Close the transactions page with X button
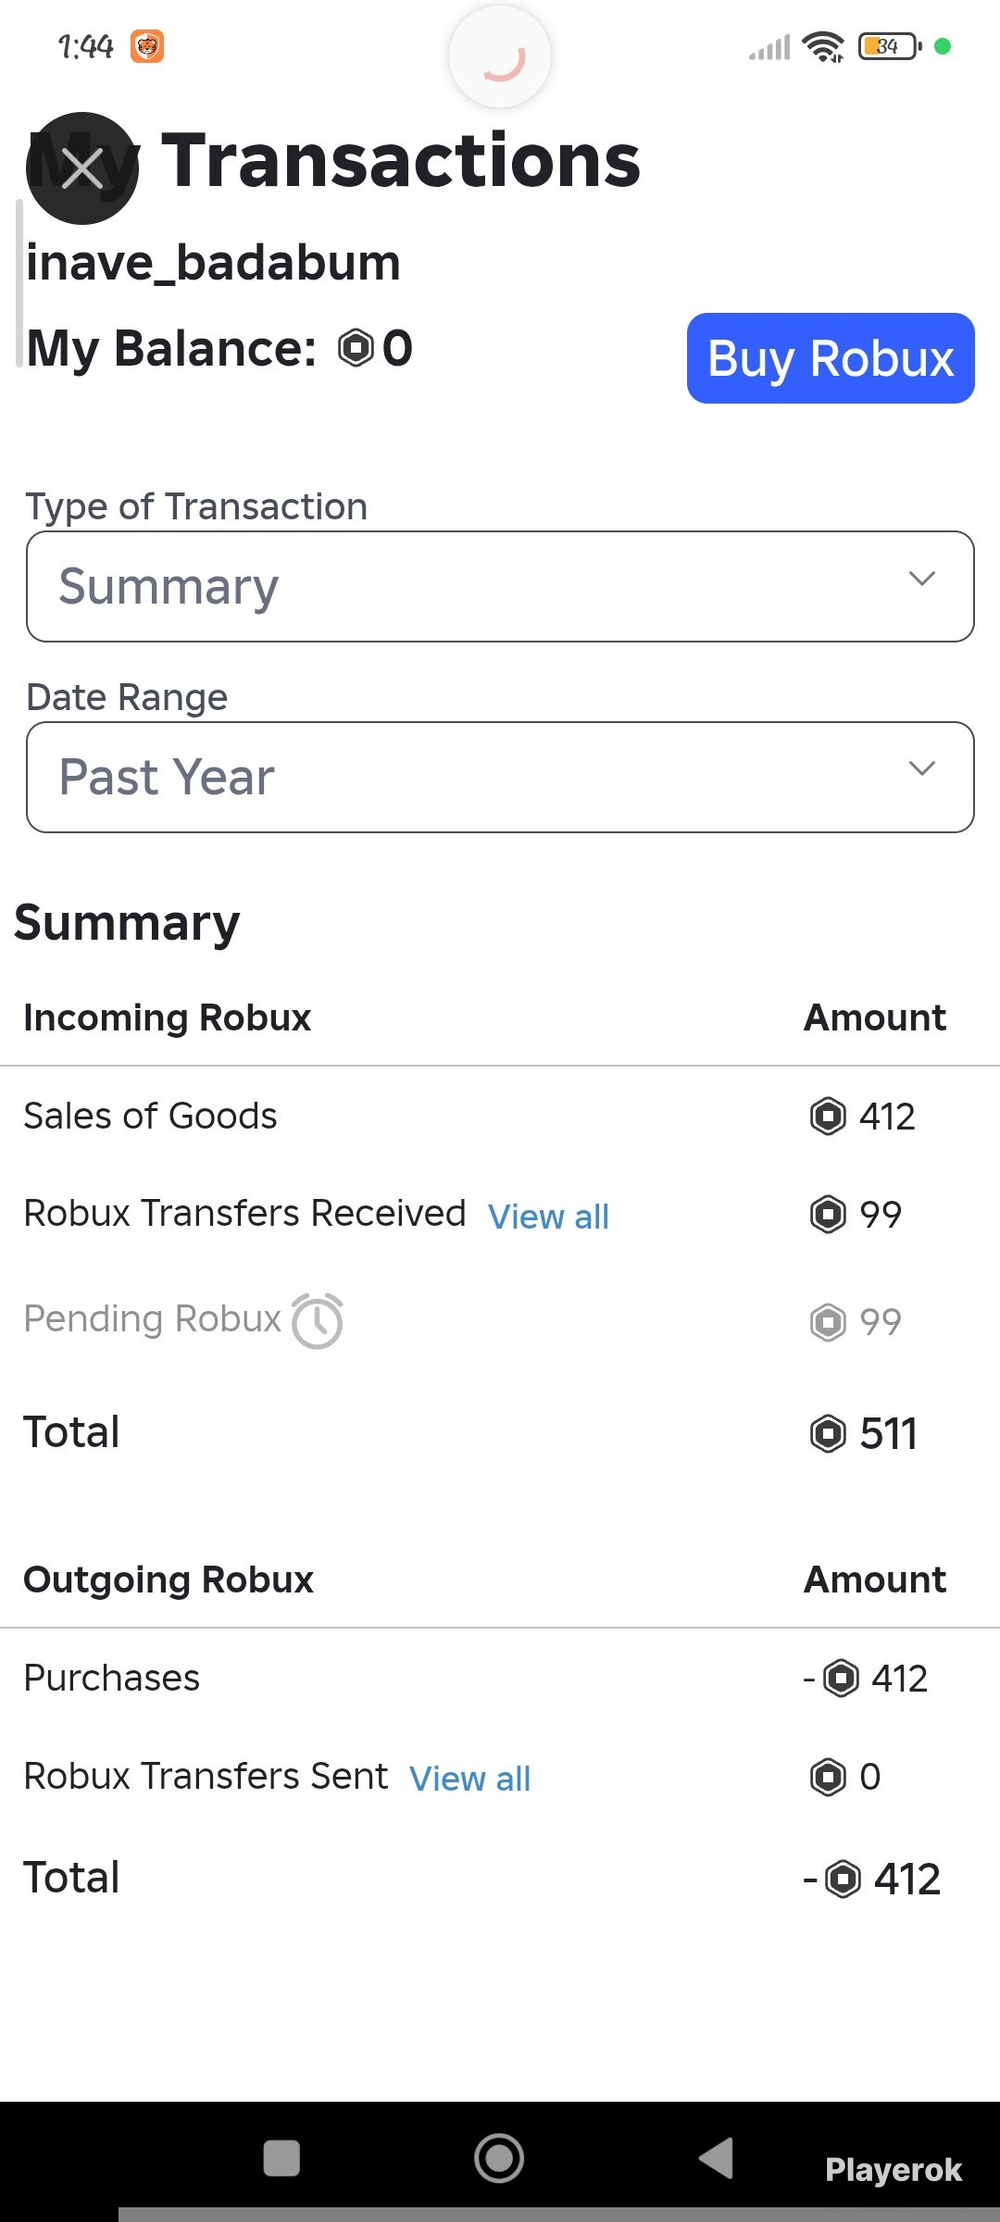 tap(82, 168)
